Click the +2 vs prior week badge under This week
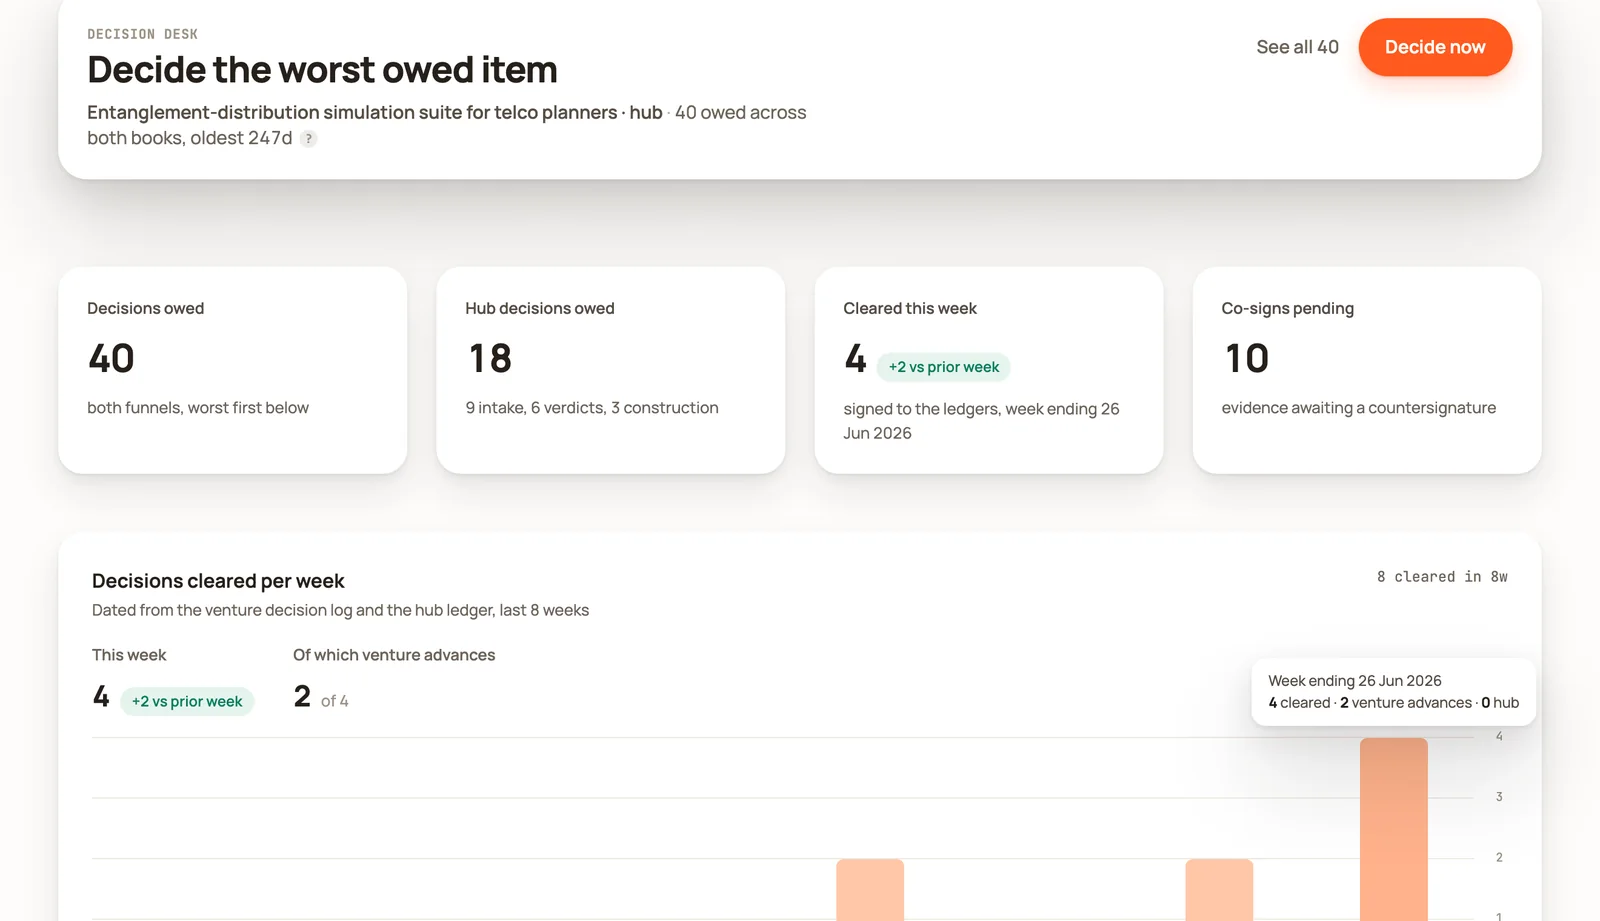The height and width of the screenshot is (921, 1600). (x=187, y=701)
